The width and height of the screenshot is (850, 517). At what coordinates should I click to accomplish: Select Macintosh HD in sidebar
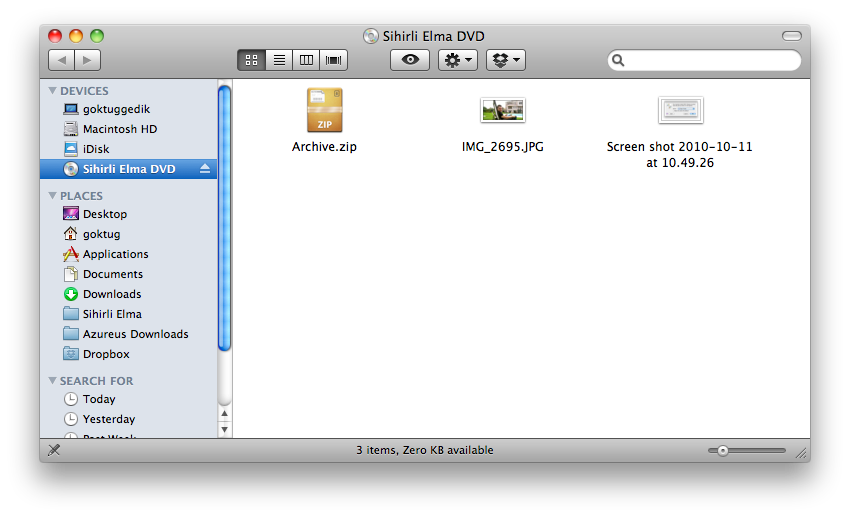pyautogui.click(x=119, y=129)
